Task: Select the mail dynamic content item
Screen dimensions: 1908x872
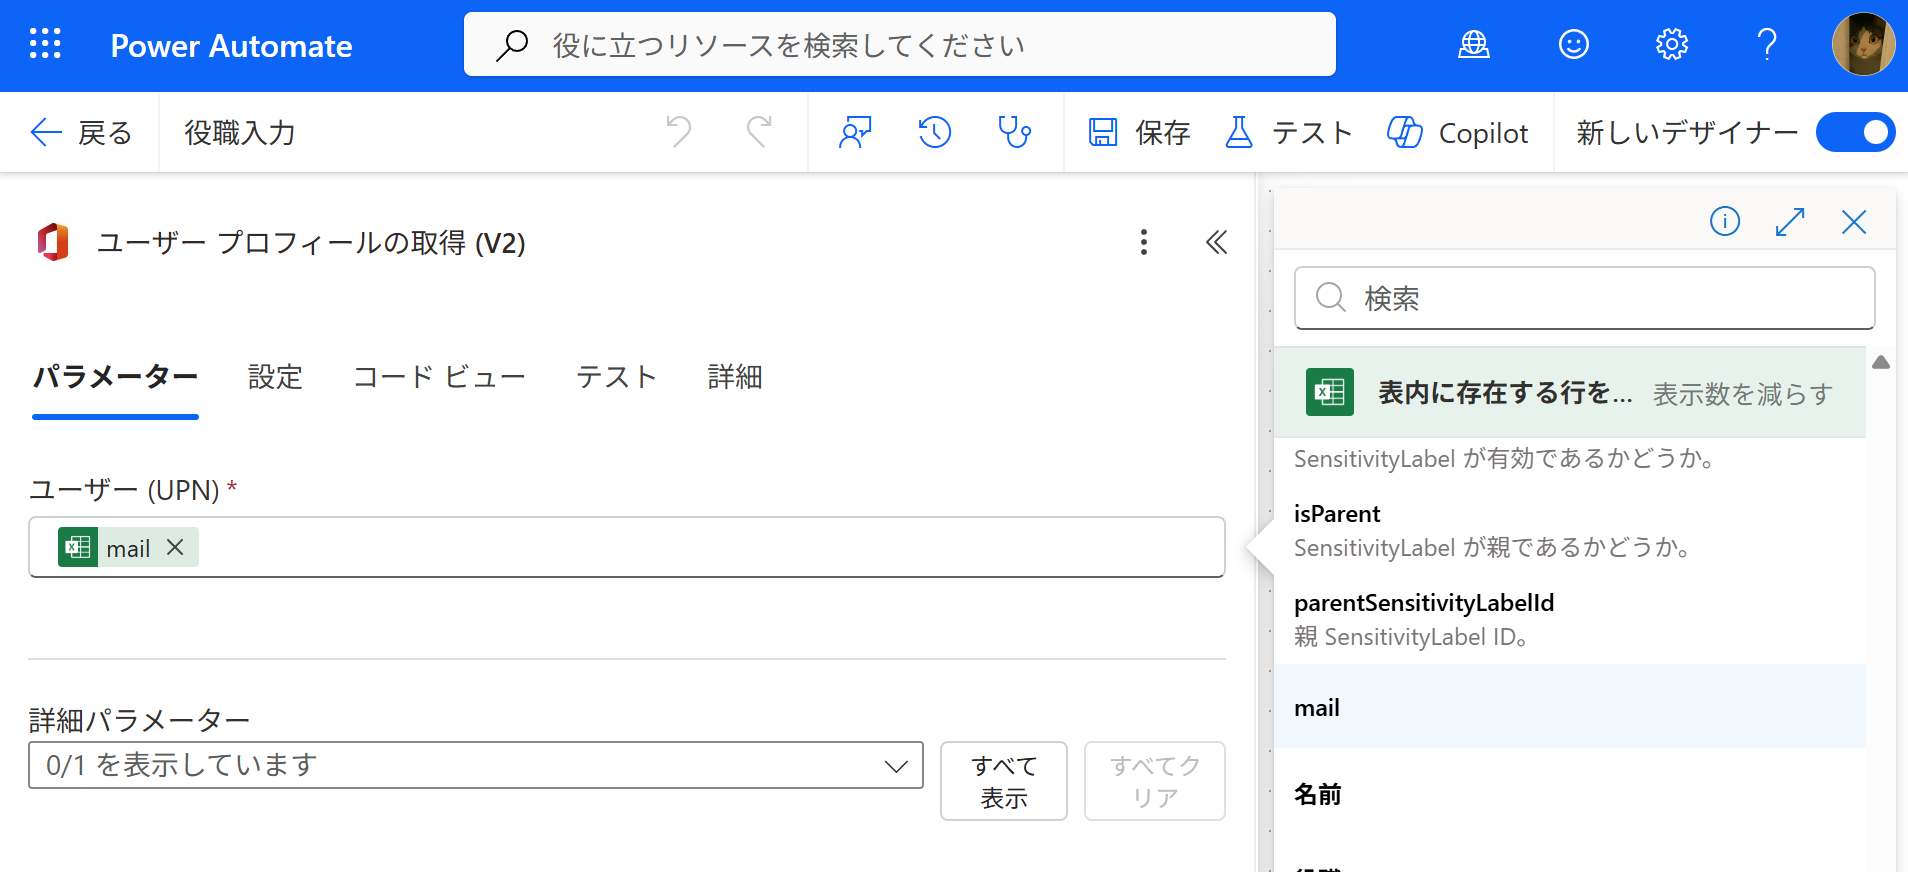Action: coord(1317,708)
